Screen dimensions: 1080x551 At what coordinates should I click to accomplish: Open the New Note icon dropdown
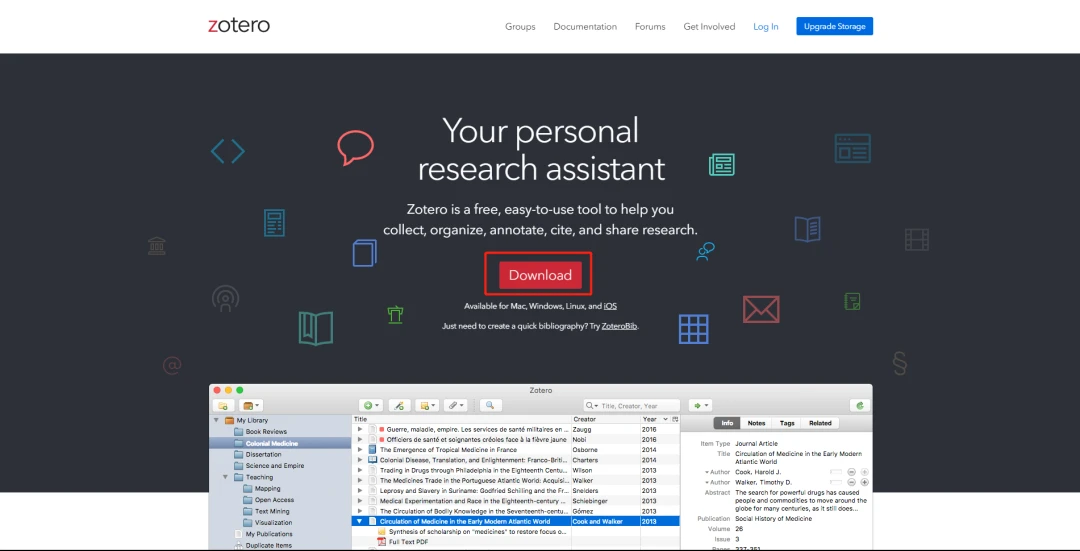click(x=428, y=406)
